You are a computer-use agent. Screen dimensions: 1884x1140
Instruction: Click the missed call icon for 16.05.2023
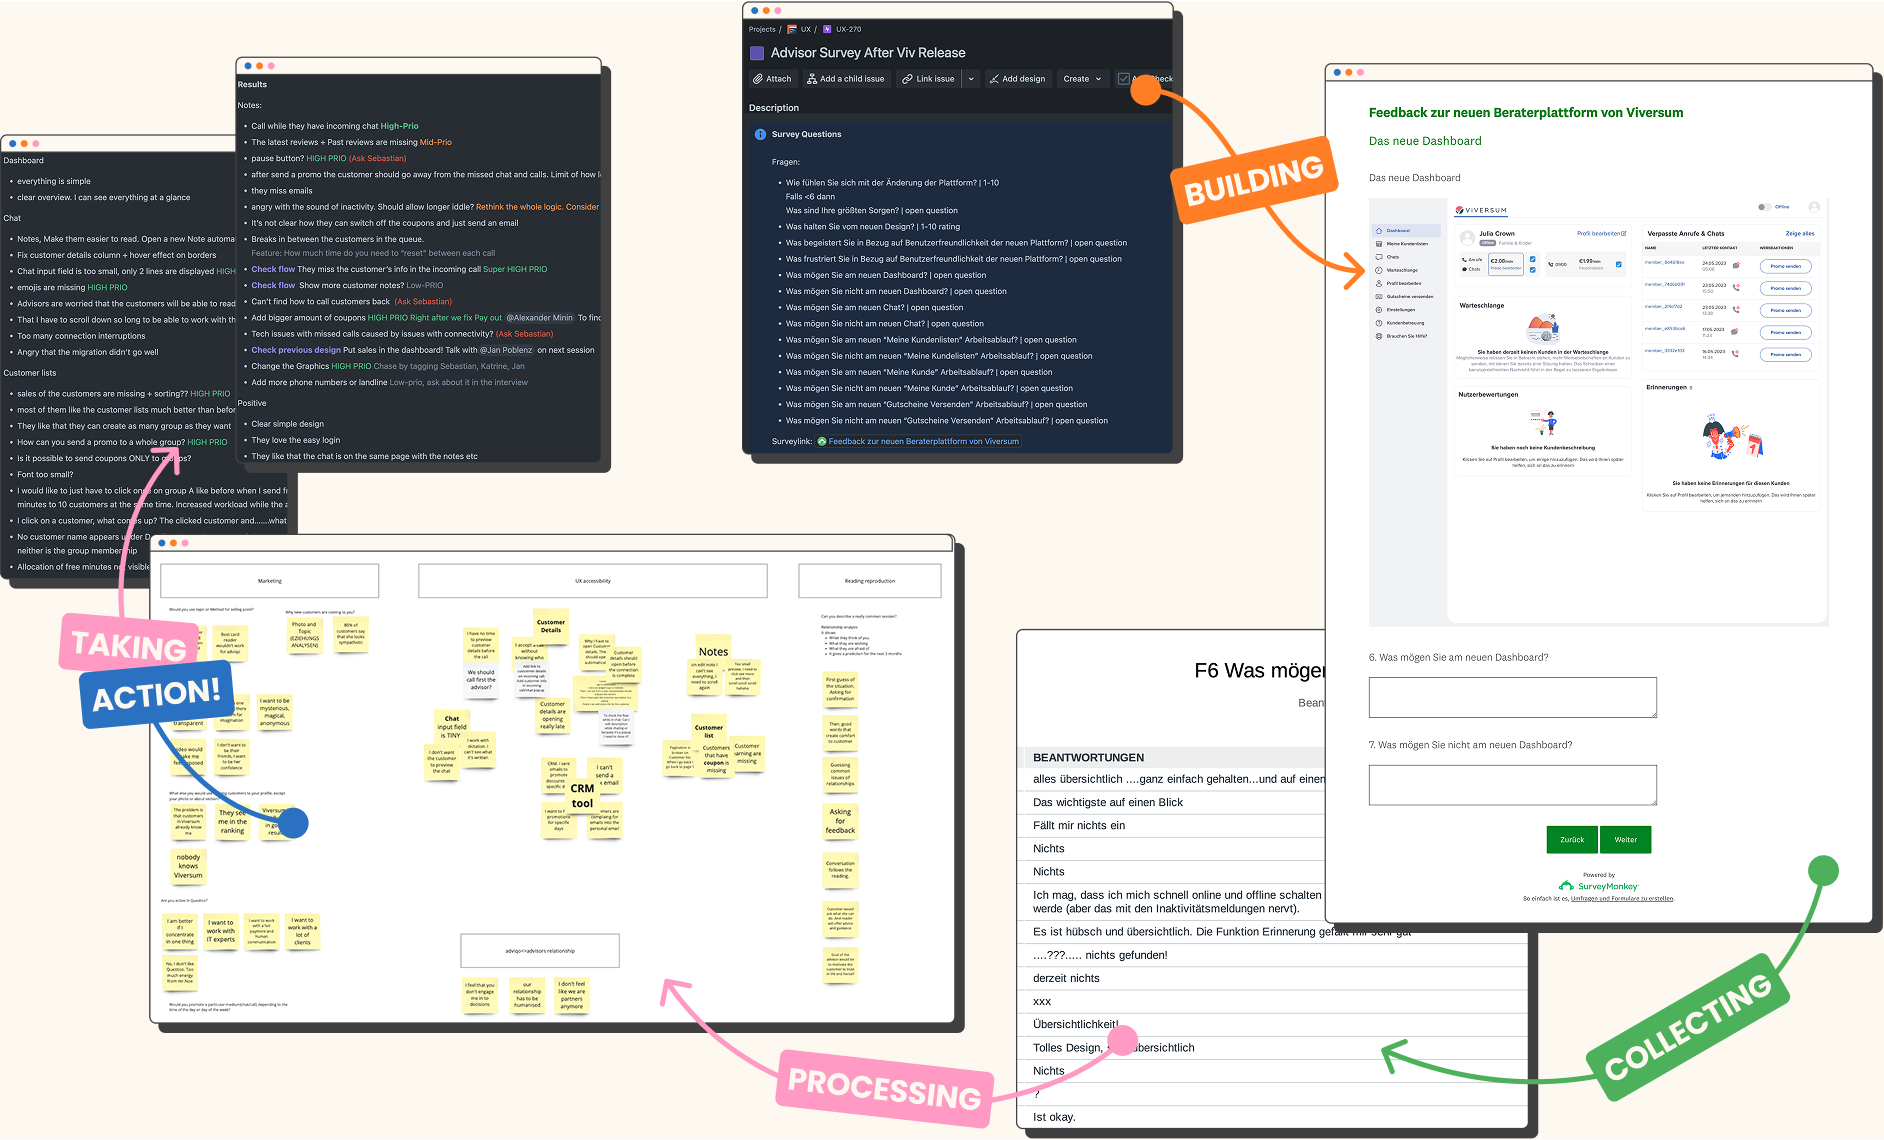[x=1735, y=353]
